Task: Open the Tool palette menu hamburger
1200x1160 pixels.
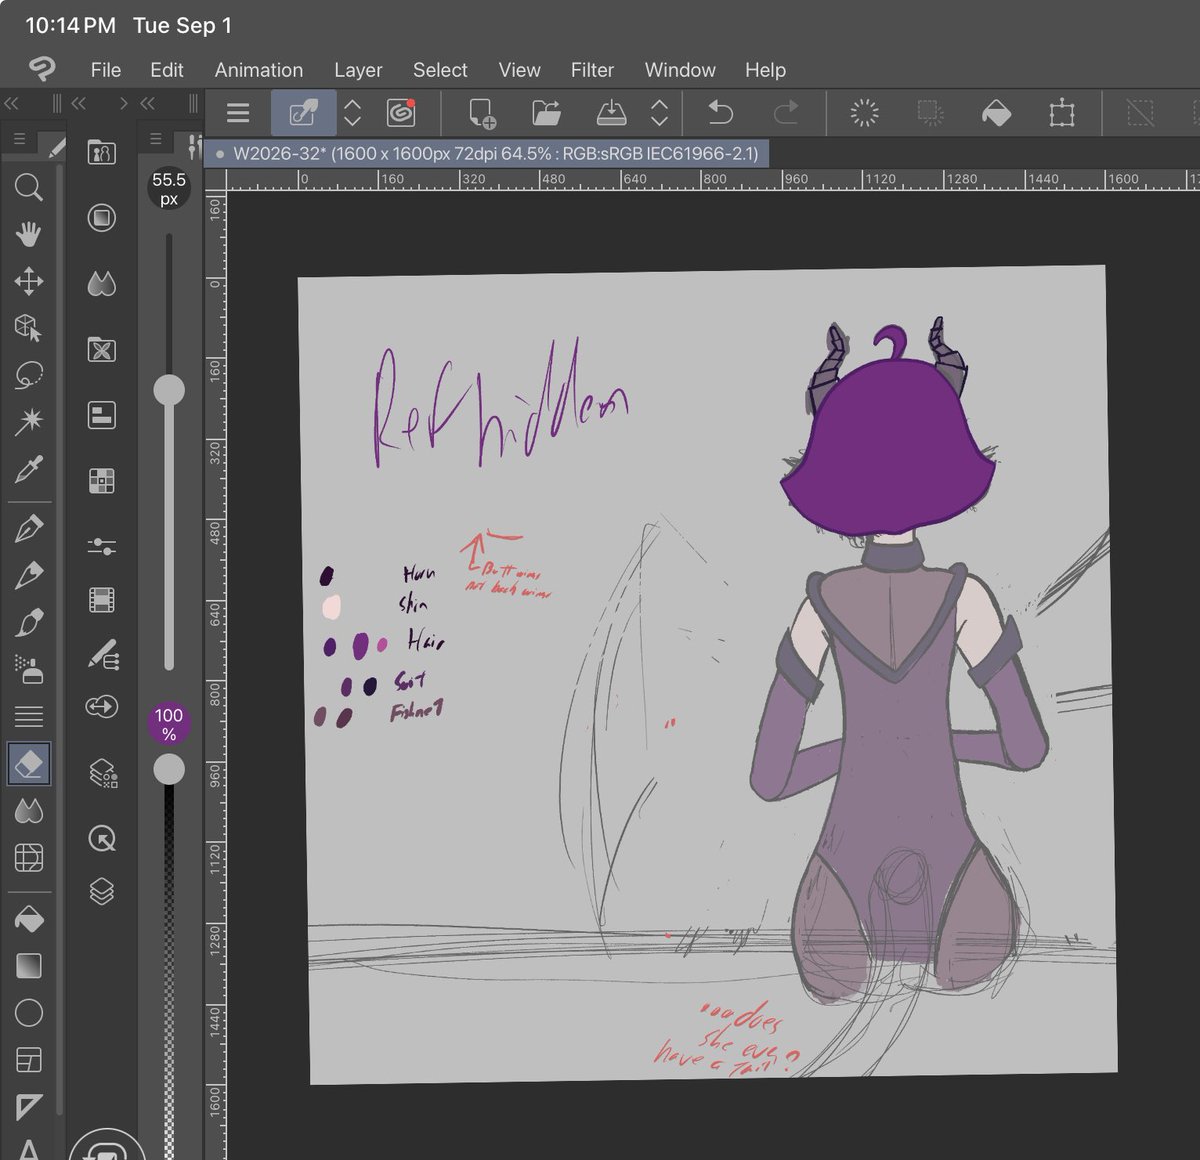Action: click(19, 139)
